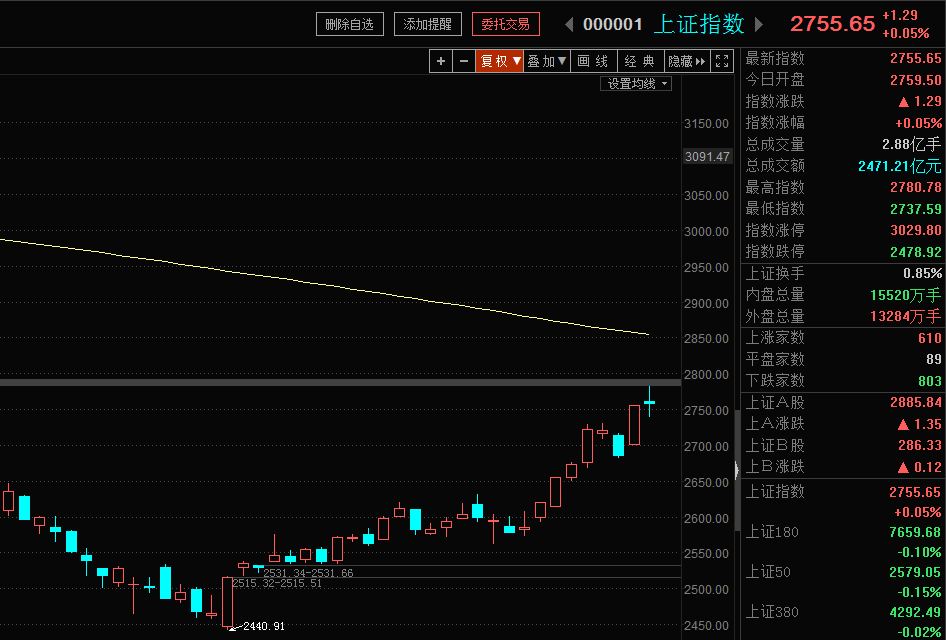The height and width of the screenshot is (640, 946).
Task: Select the 画线 drawing tool
Action: tap(592, 61)
